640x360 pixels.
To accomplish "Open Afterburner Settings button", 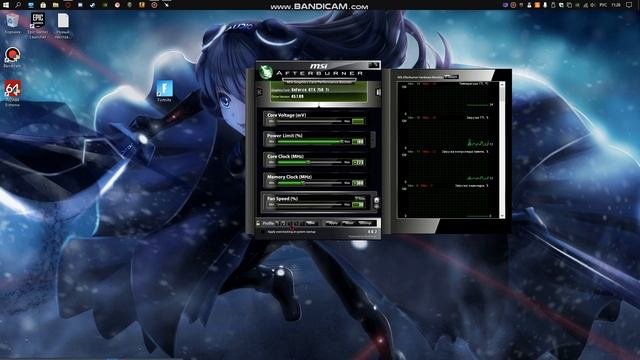I will (x=365, y=223).
